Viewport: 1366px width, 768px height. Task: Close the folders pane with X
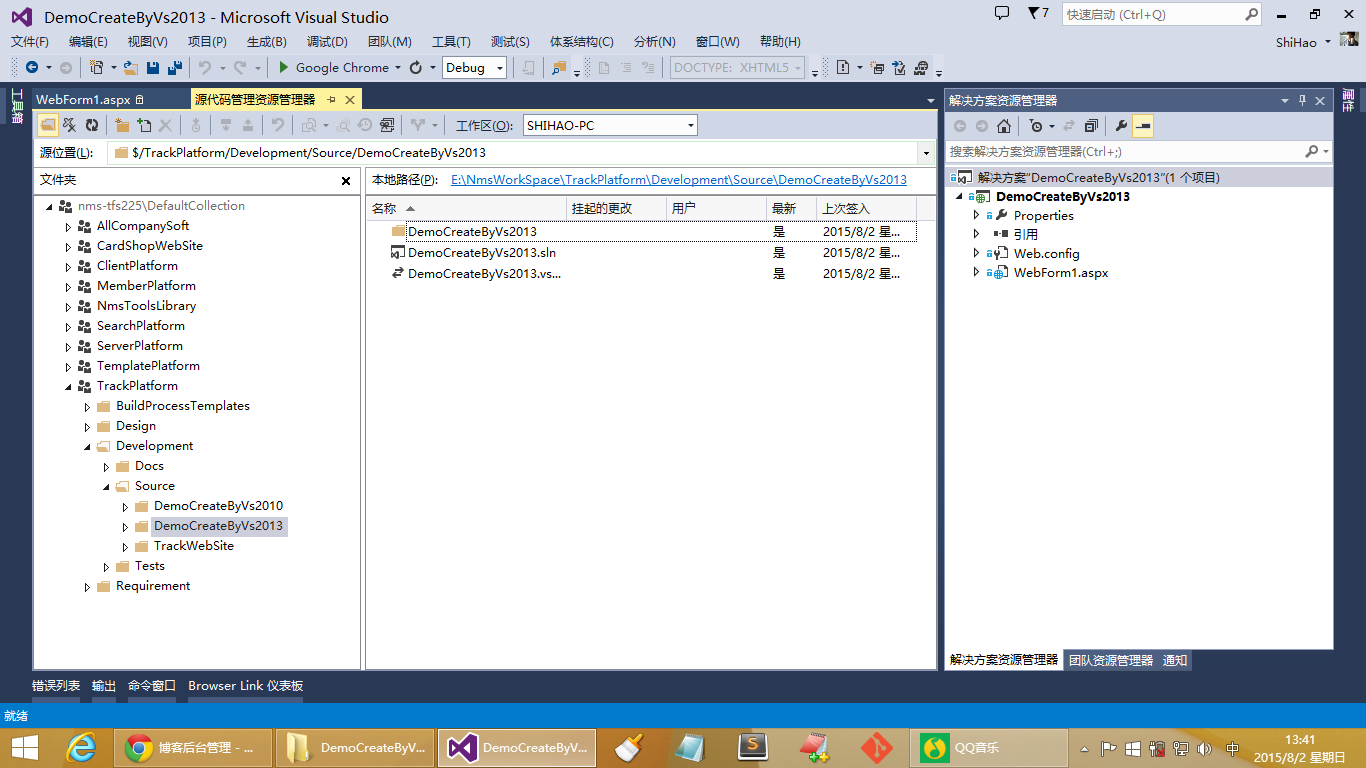(x=346, y=181)
